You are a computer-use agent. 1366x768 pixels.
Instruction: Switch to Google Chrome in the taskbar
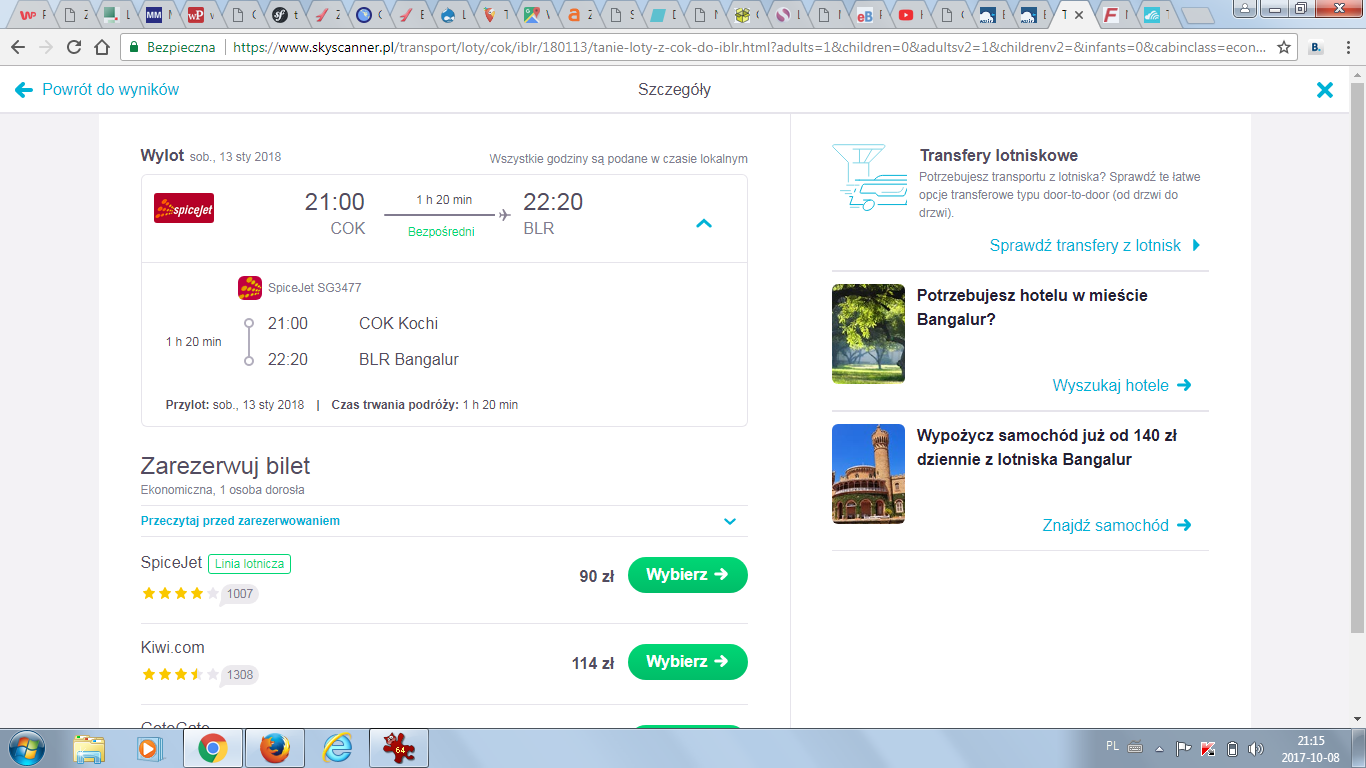pyautogui.click(x=211, y=748)
